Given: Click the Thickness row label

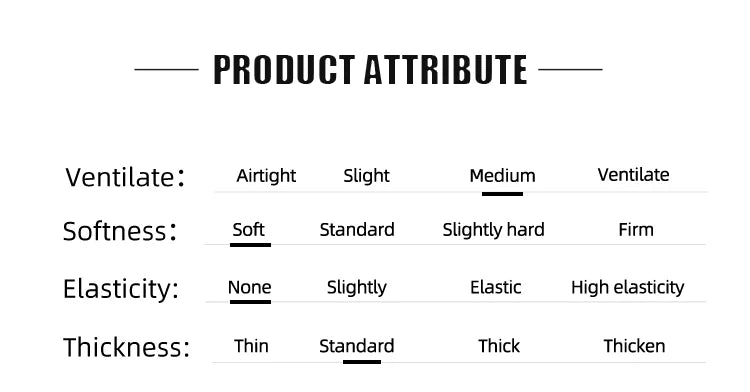Looking at the screenshot, I should click(x=126, y=347).
